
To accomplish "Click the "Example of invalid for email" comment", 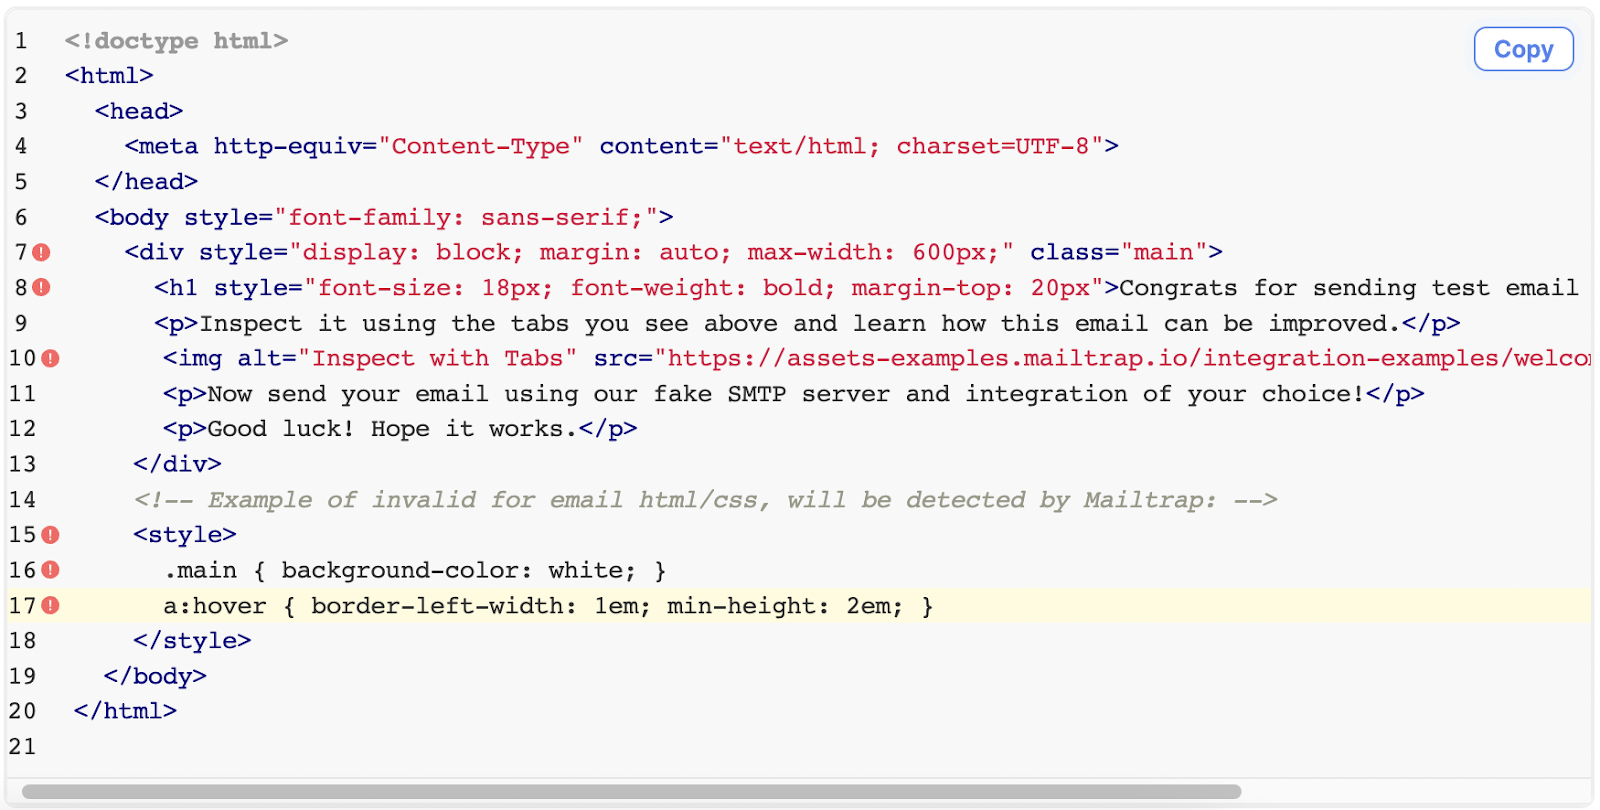I will pyautogui.click(x=705, y=500).
